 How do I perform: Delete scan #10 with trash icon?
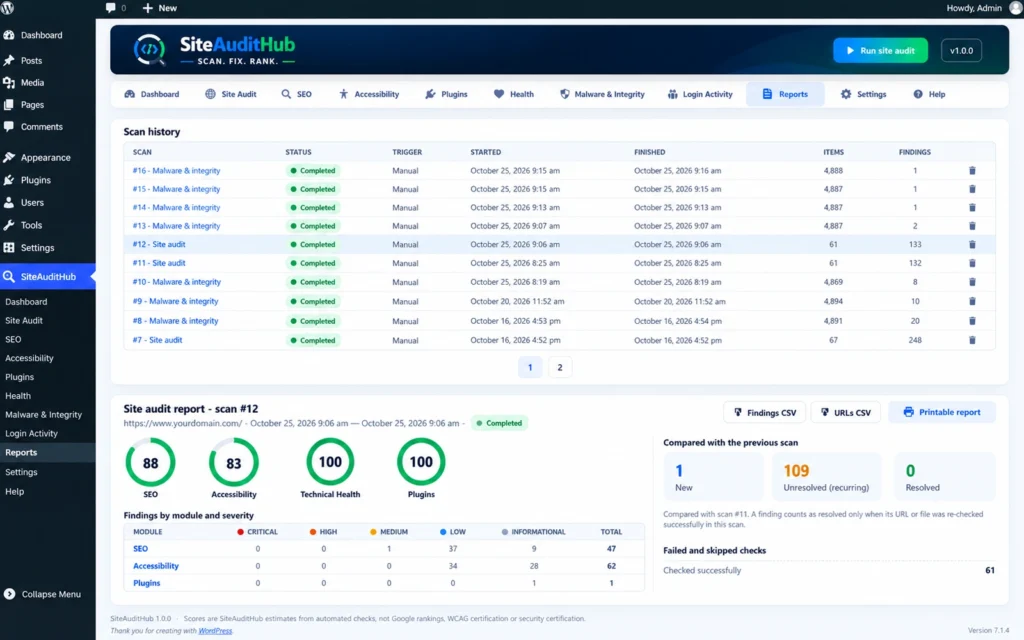pyautogui.click(x=972, y=282)
